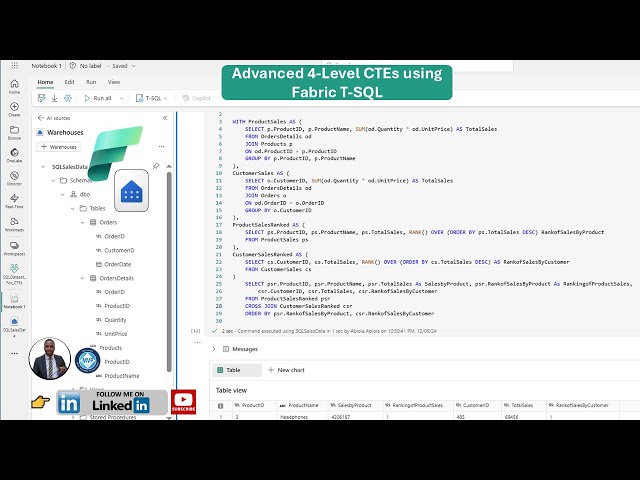The width and height of the screenshot is (640, 480).
Task: Click the Orders table icon
Action: [x=93, y=222]
